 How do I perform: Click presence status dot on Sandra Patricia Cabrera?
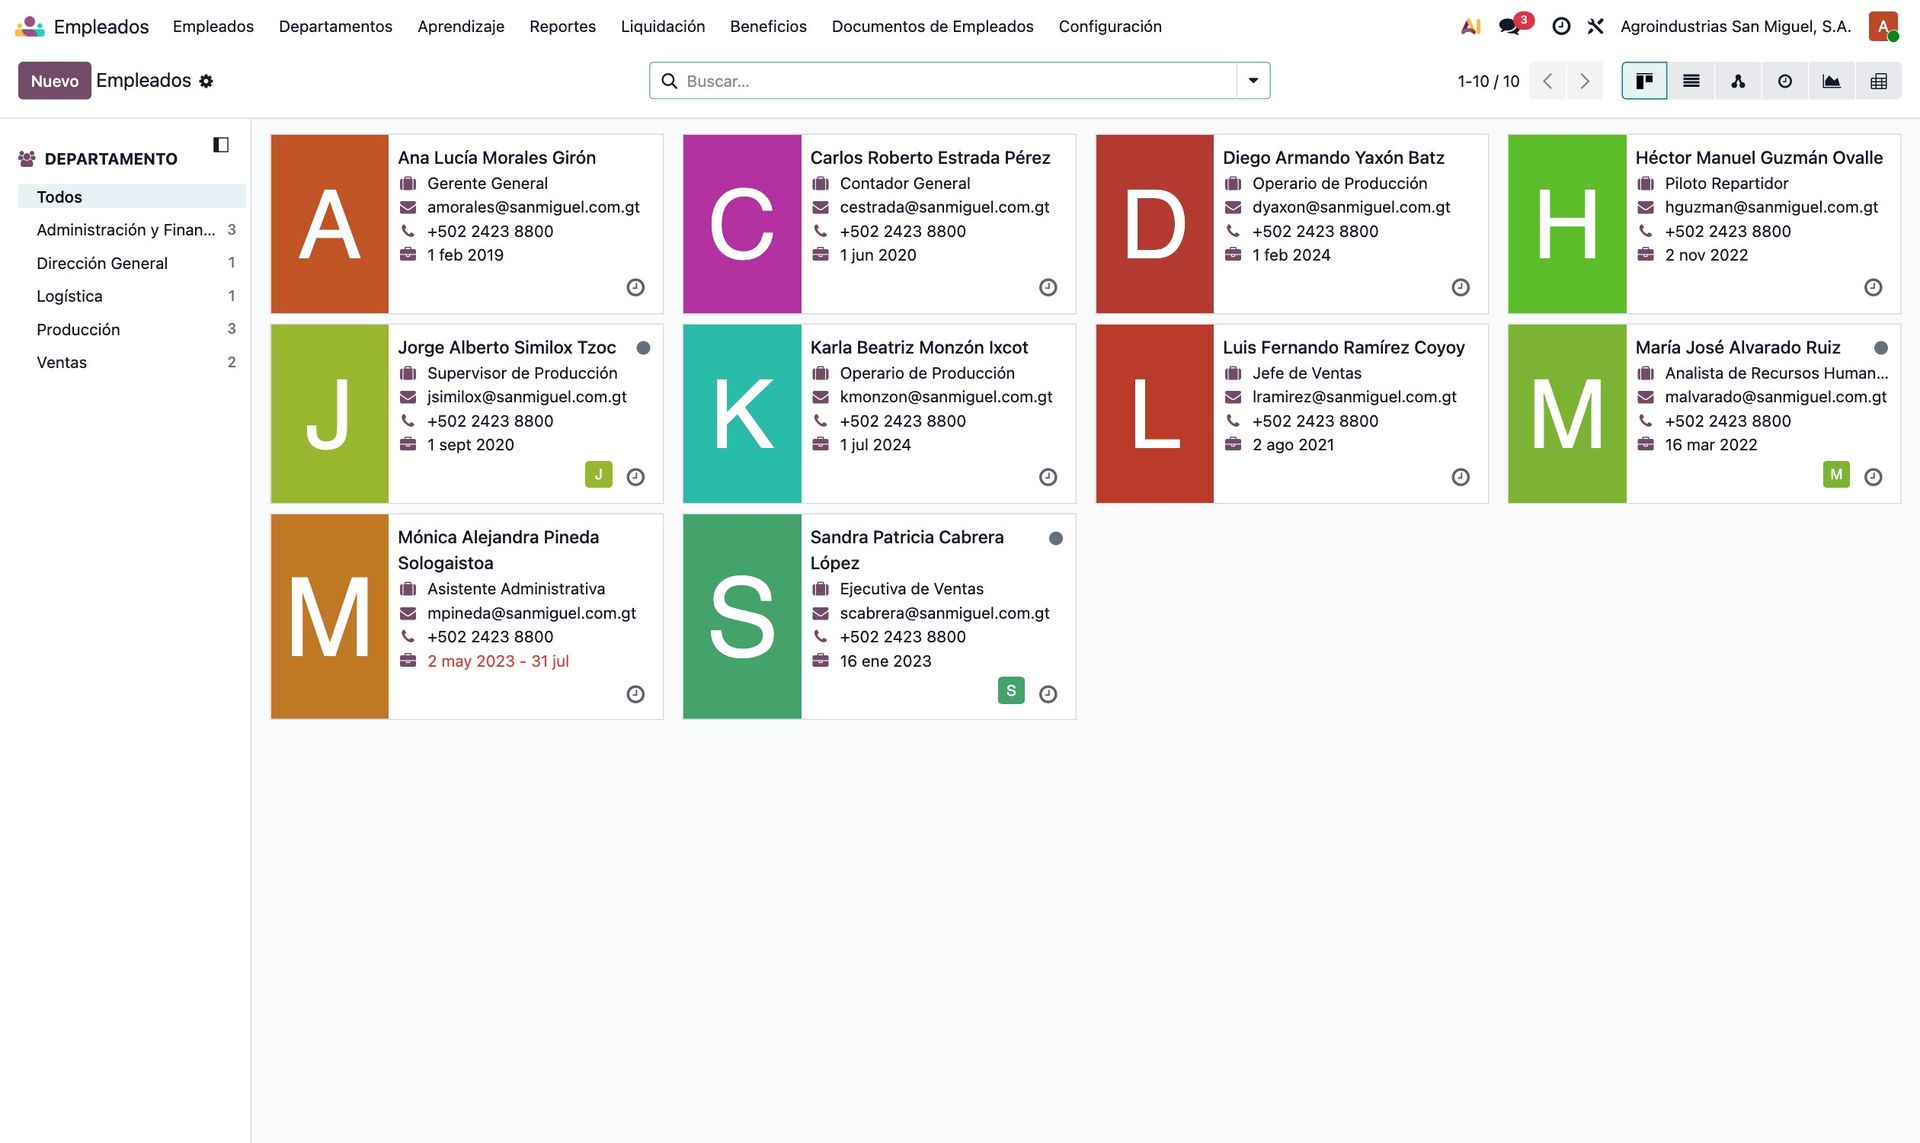pyautogui.click(x=1055, y=538)
